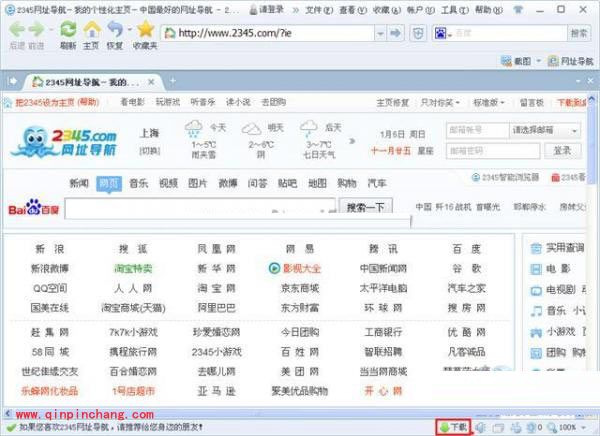Click 把2345设为主页 link

[x=46, y=102]
